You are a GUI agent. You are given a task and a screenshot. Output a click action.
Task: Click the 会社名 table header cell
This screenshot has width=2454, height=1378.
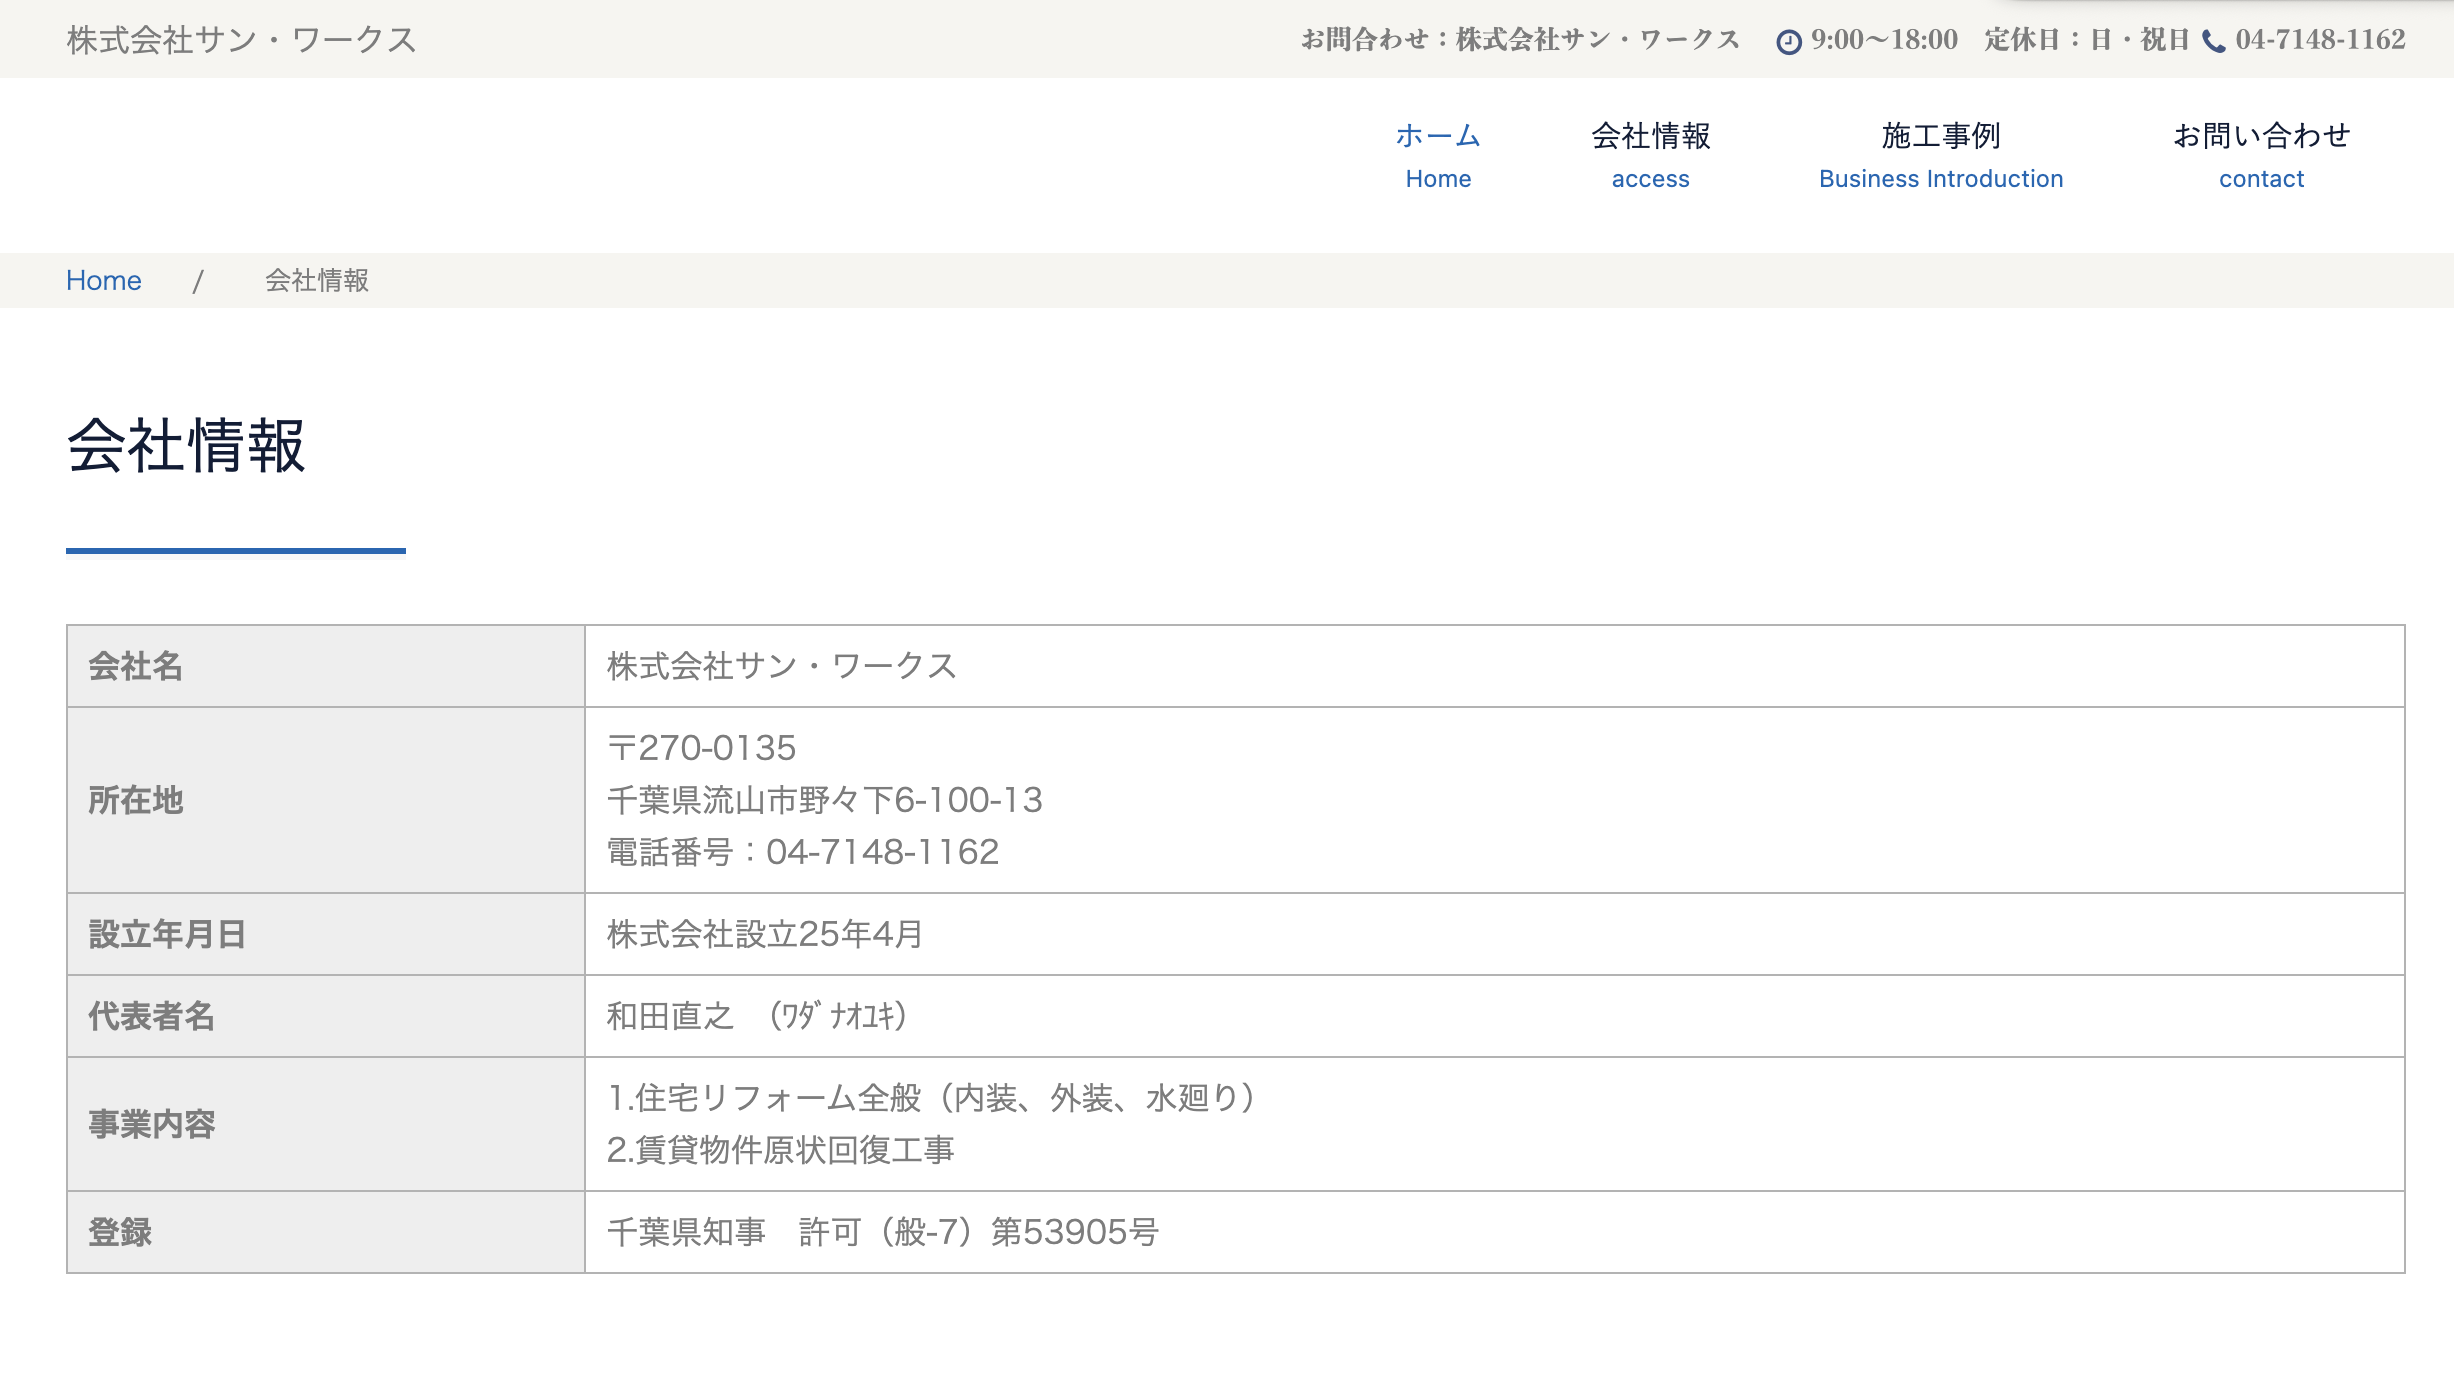(x=135, y=666)
